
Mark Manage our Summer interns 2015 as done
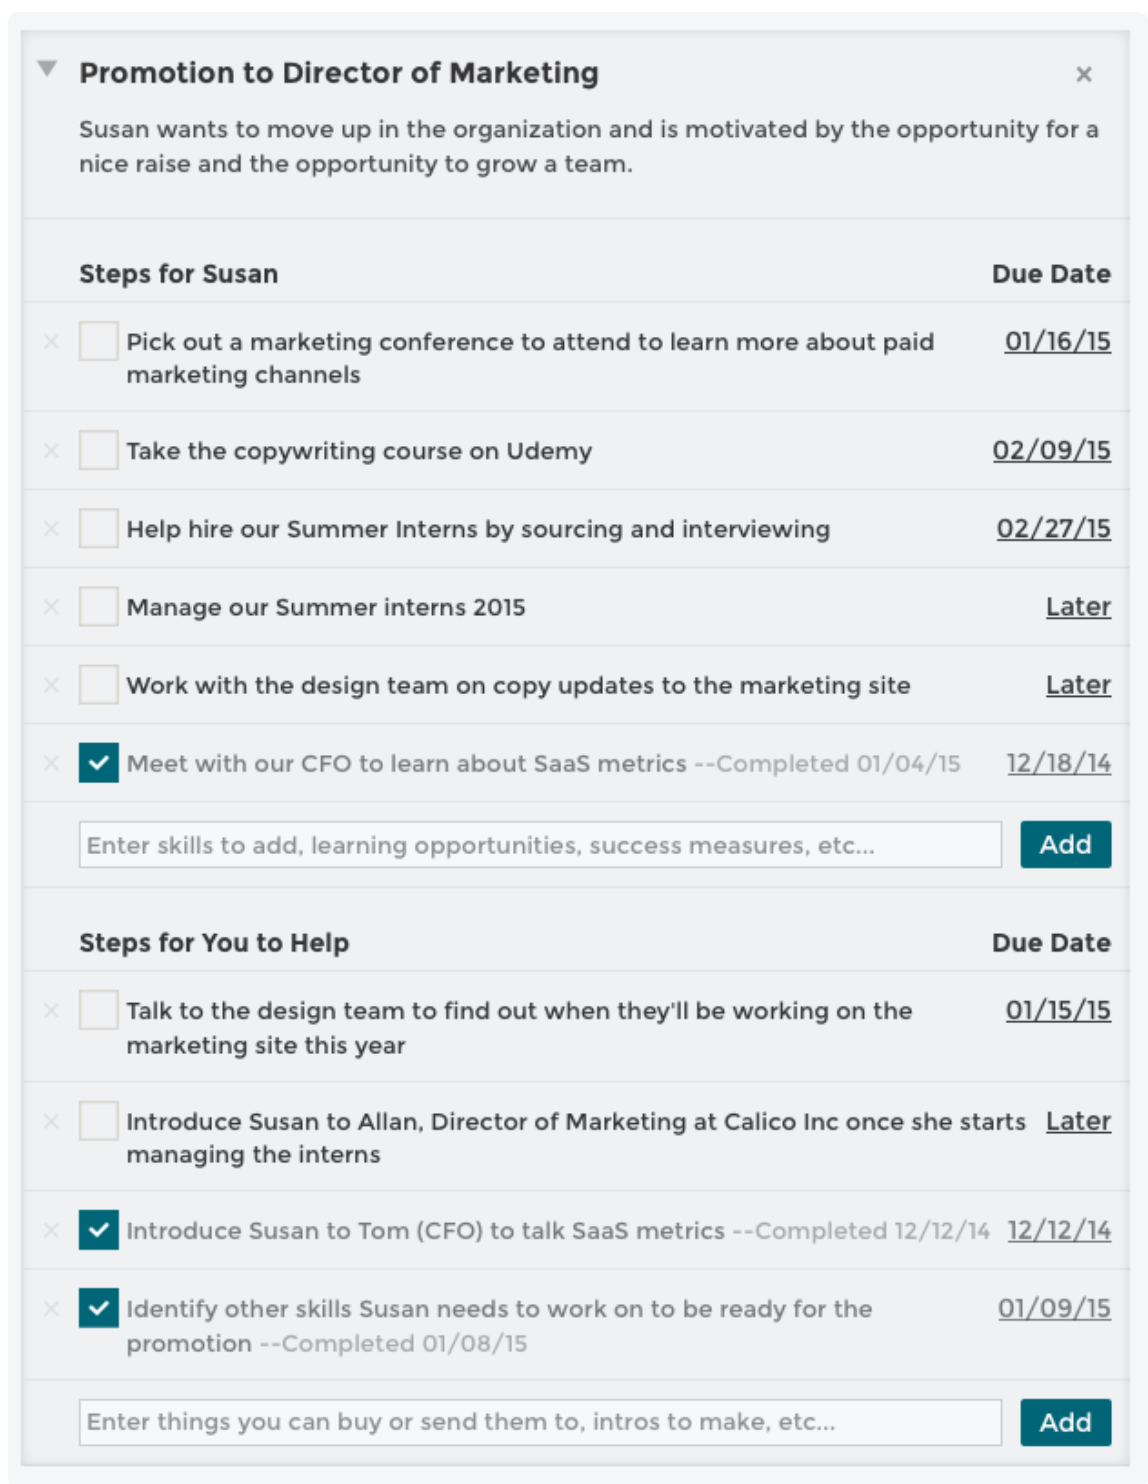(x=98, y=607)
